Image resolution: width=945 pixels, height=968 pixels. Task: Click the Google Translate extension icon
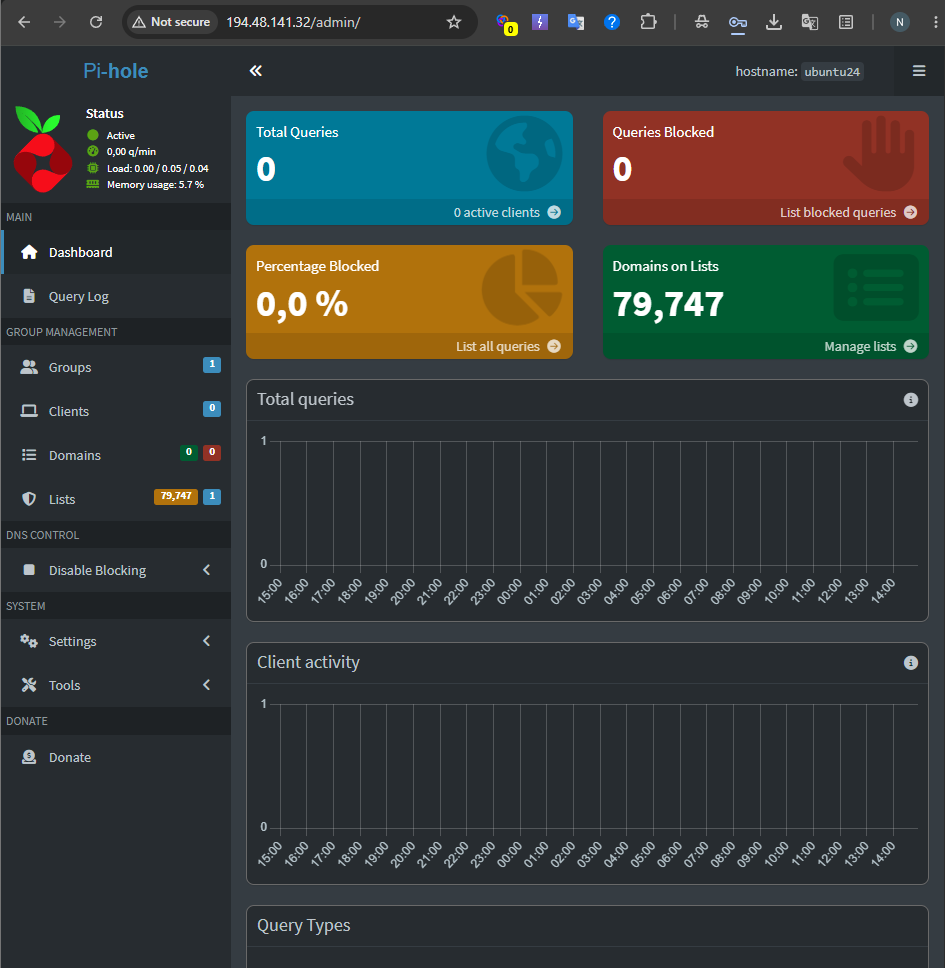[x=576, y=22]
